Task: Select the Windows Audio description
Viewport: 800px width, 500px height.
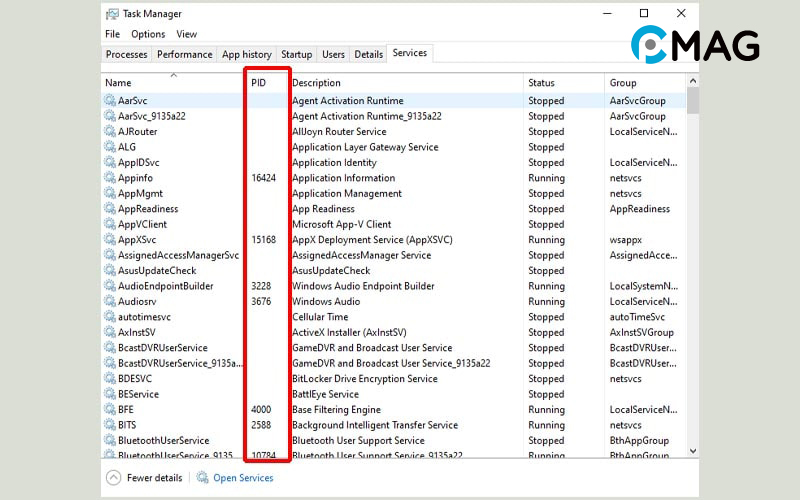Action: 326,302
